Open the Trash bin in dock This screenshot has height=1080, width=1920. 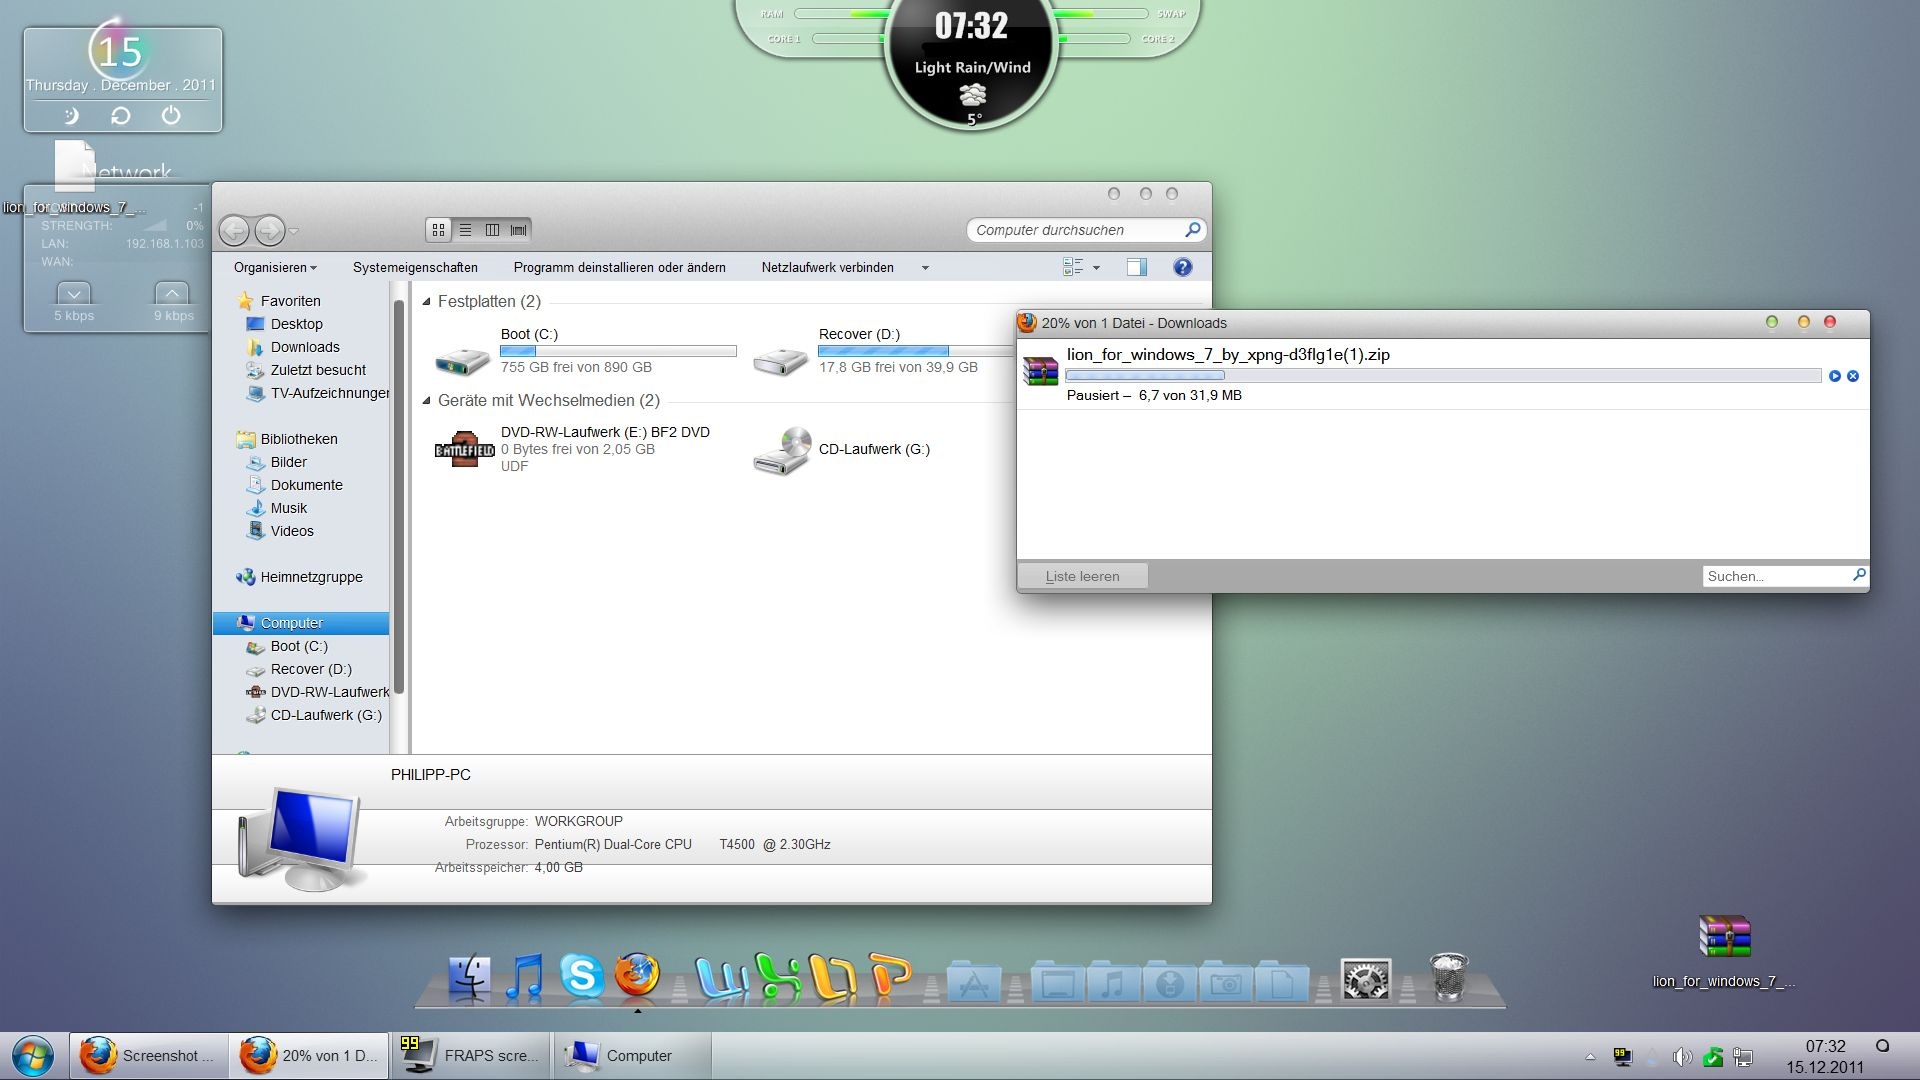point(1448,977)
